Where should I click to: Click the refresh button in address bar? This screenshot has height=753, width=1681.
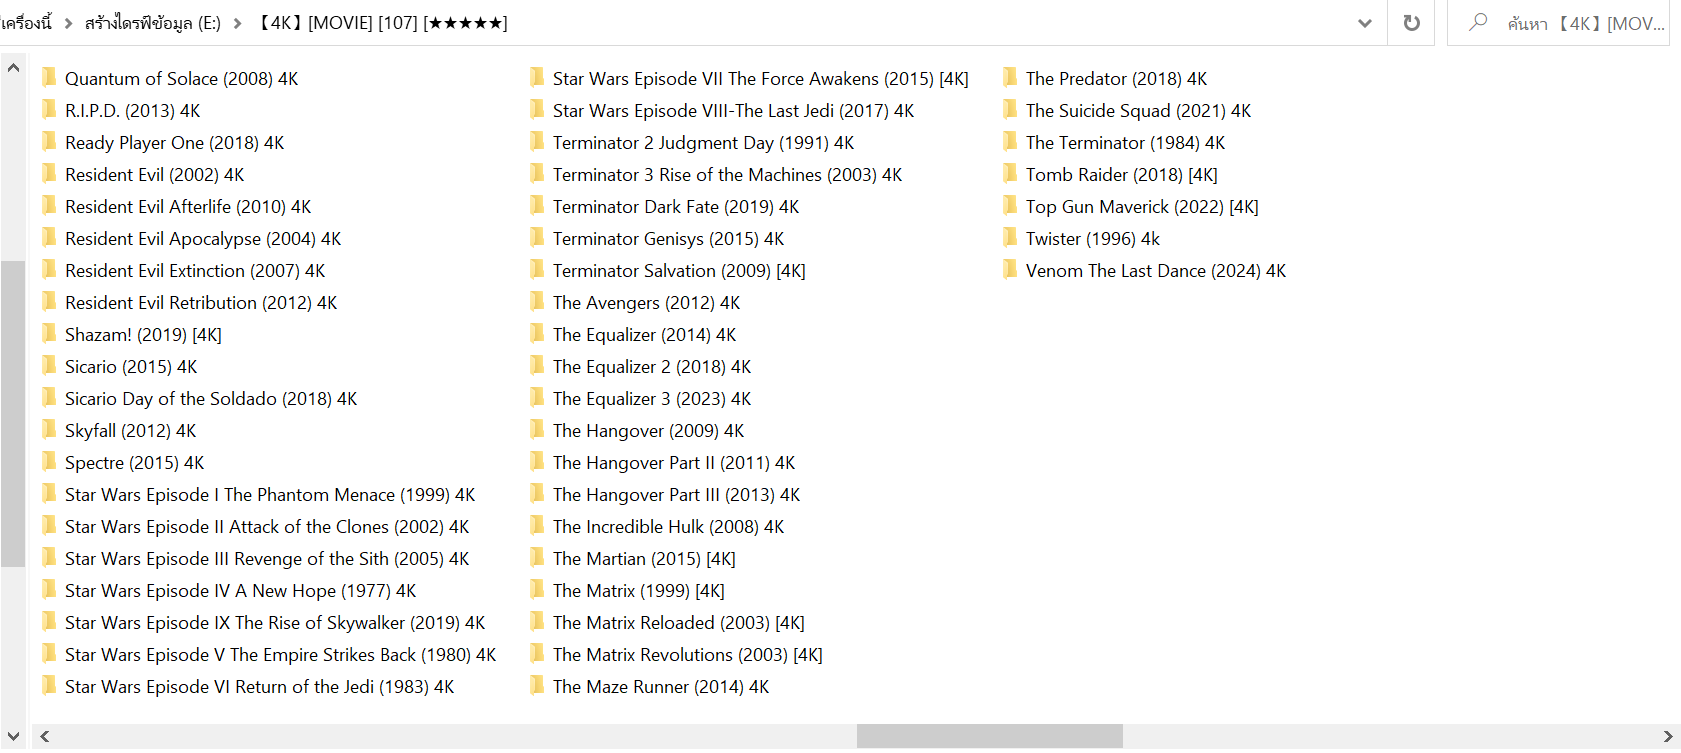pos(1411,23)
